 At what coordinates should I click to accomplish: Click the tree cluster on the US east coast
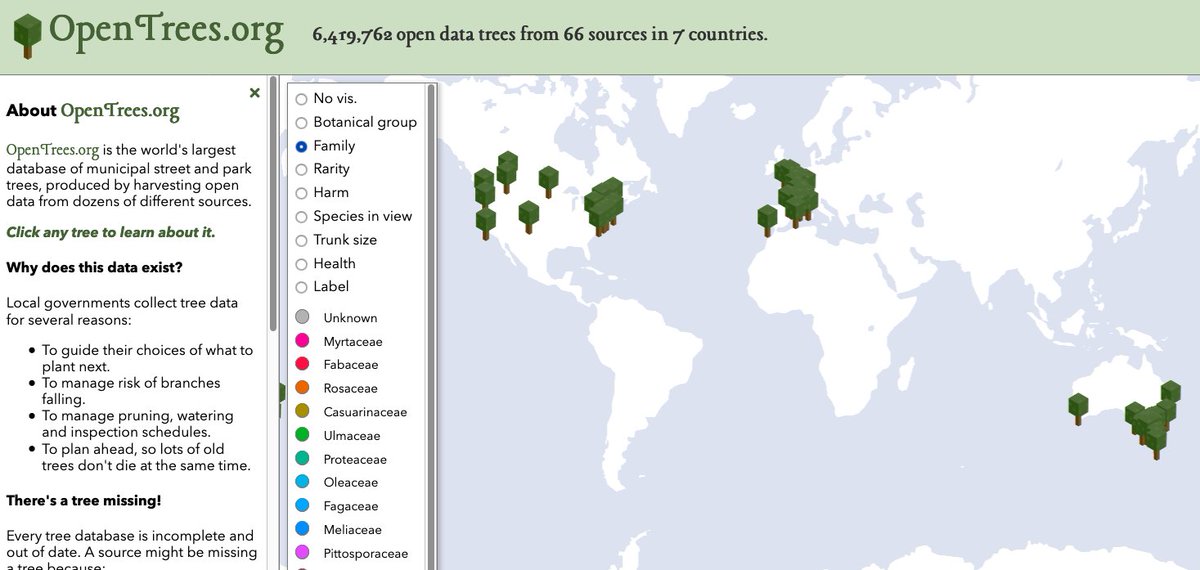(x=604, y=205)
